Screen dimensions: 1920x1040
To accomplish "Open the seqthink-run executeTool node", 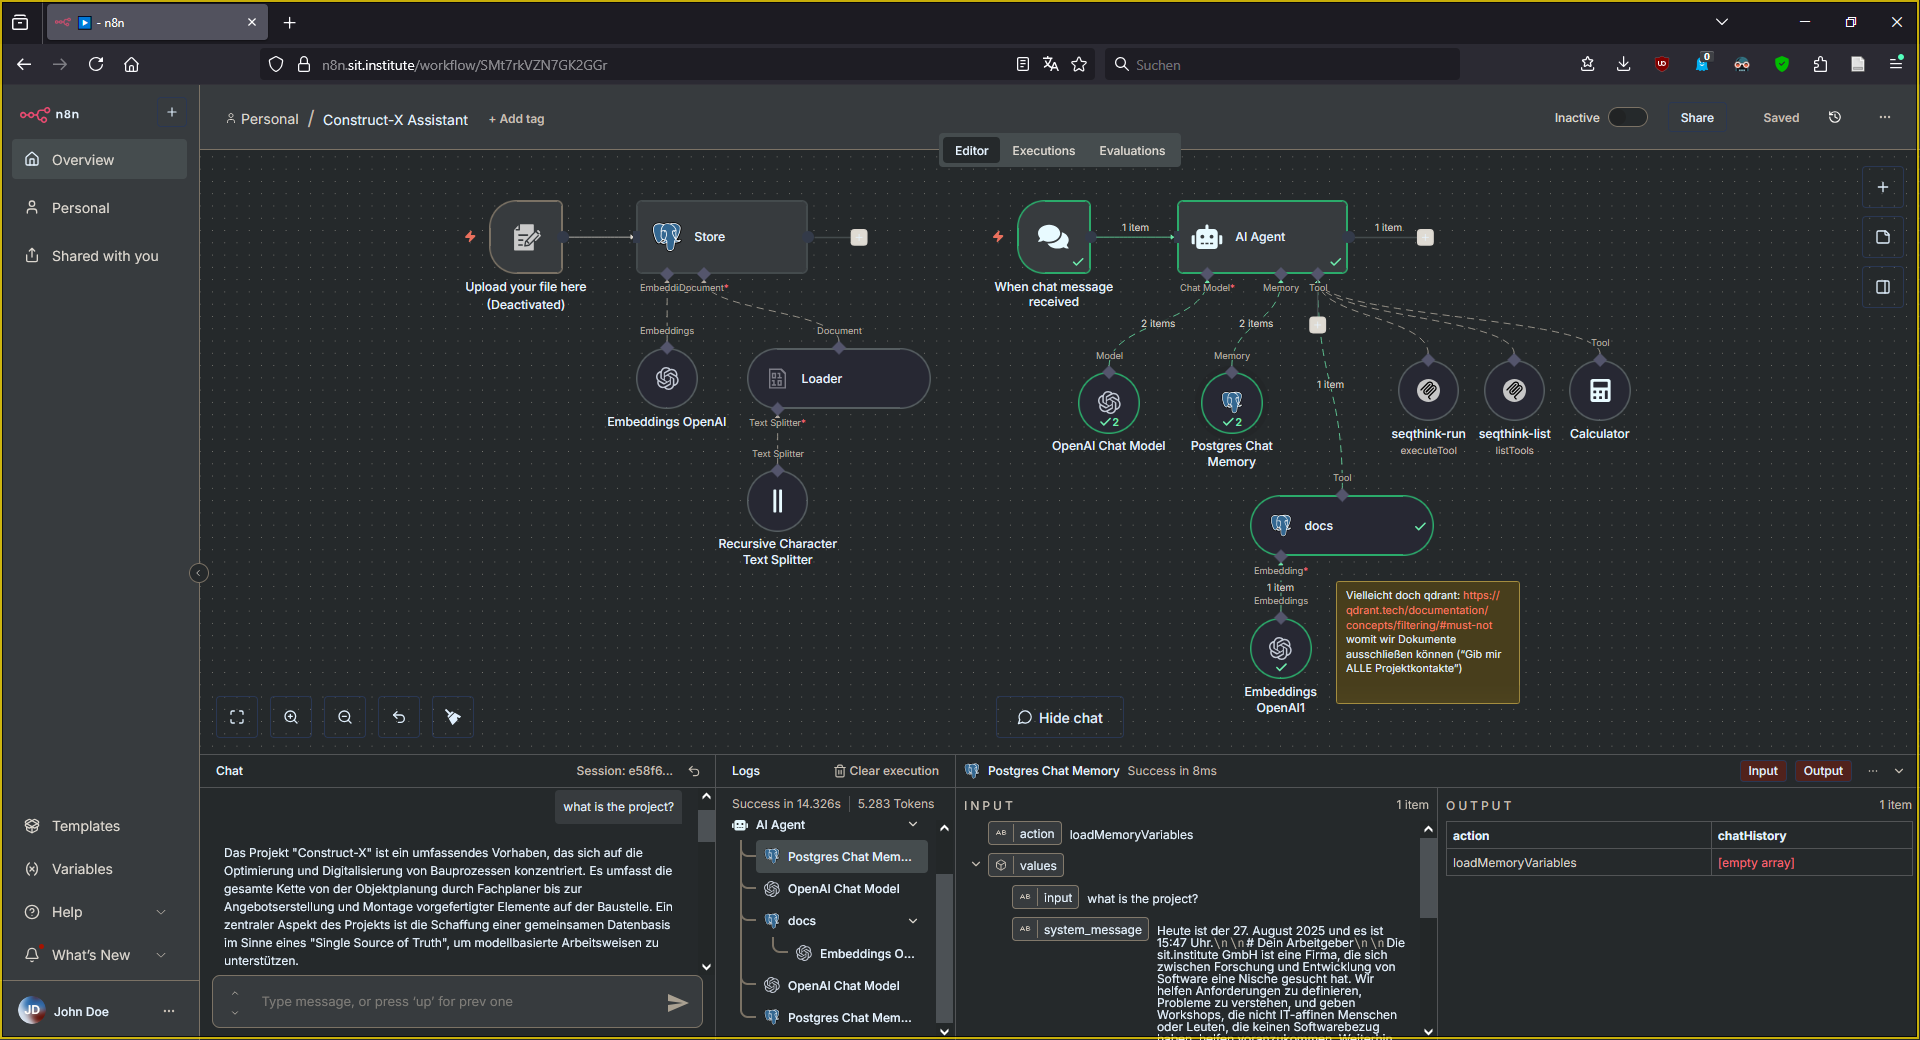I will pyautogui.click(x=1428, y=390).
